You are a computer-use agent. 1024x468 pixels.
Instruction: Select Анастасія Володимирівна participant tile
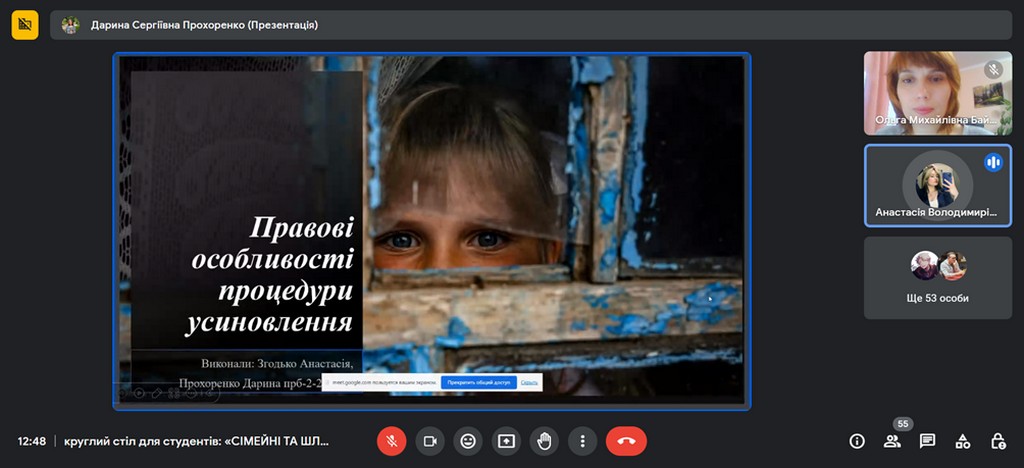click(937, 186)
